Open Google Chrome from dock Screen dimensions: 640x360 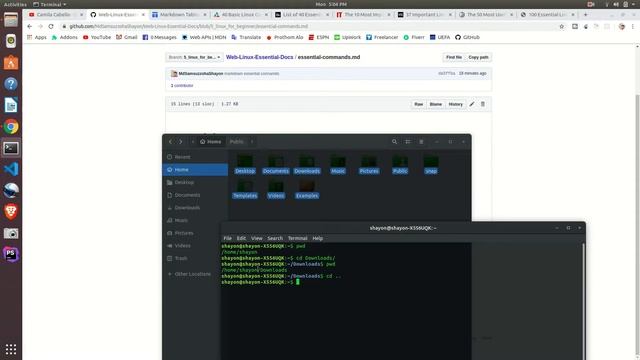point(11,127)
